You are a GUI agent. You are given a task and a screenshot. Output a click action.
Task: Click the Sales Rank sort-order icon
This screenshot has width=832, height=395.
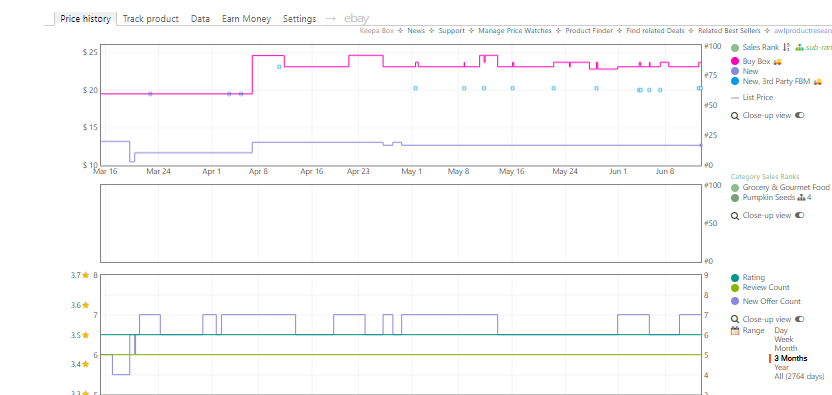click(x=786, y=48)
